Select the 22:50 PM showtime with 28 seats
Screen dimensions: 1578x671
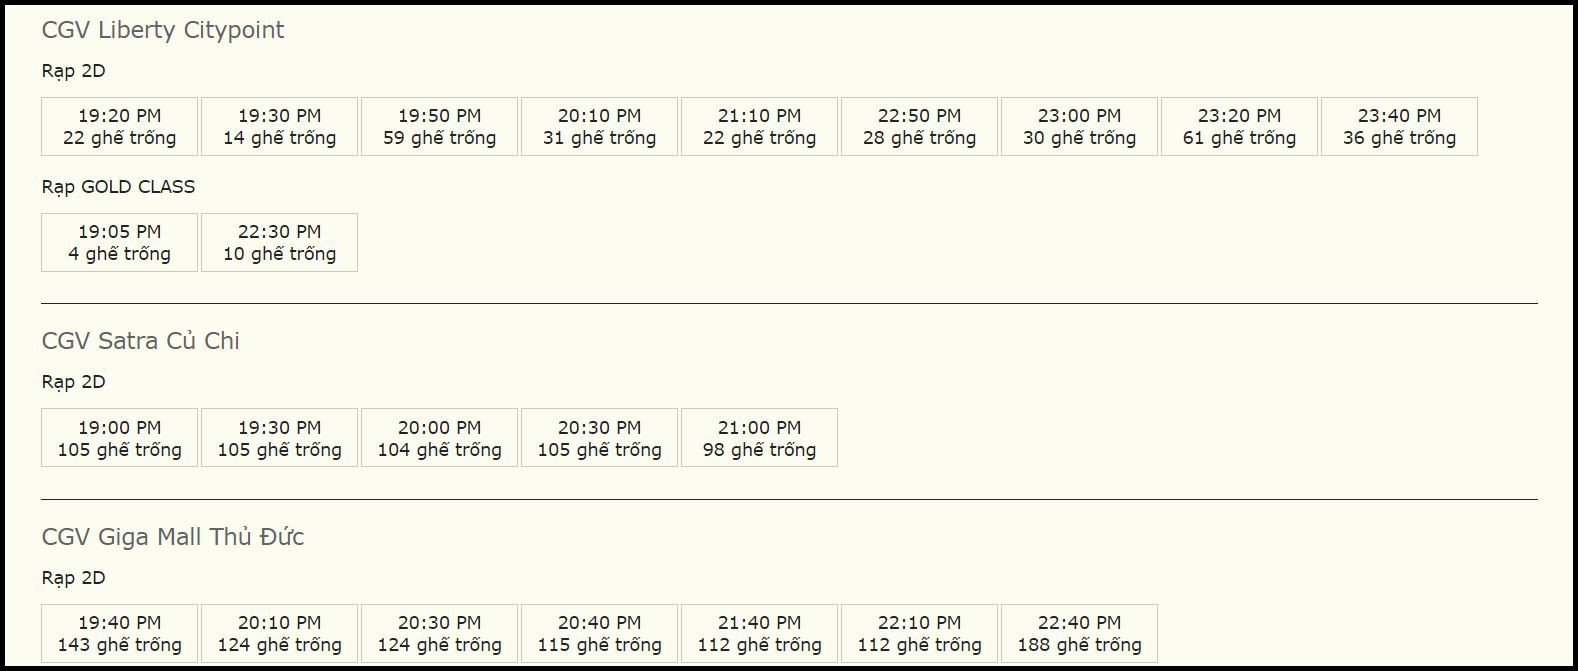(x=919, y=127)
